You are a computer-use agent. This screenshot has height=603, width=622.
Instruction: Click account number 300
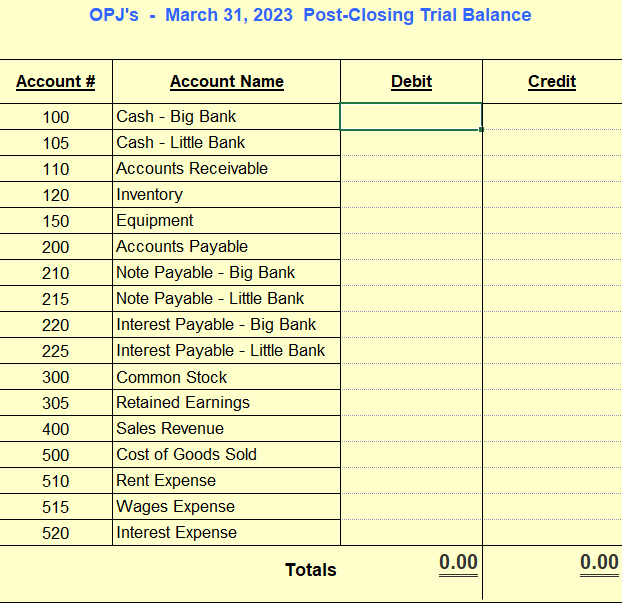(x=56, y=377)
